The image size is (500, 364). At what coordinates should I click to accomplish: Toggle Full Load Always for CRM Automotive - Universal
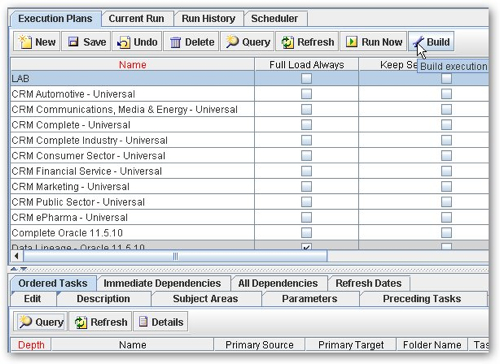tap(306, 94)
